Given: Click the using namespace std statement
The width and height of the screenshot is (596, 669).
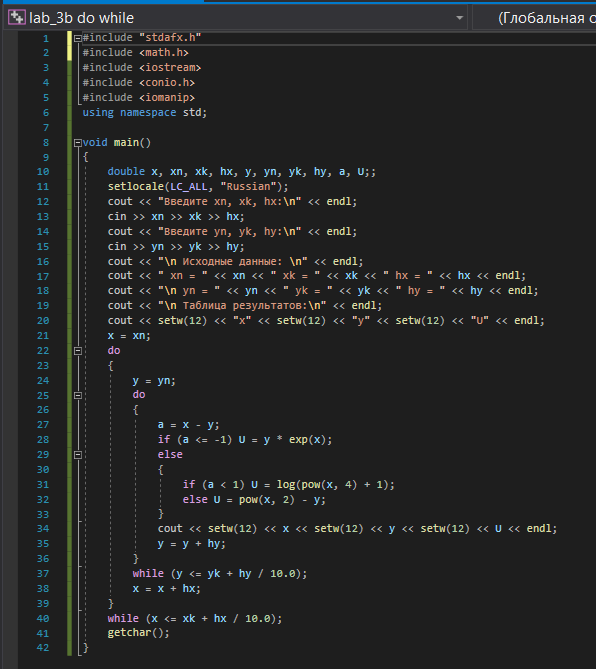Looking at the screenshot, I should point(145,113).
